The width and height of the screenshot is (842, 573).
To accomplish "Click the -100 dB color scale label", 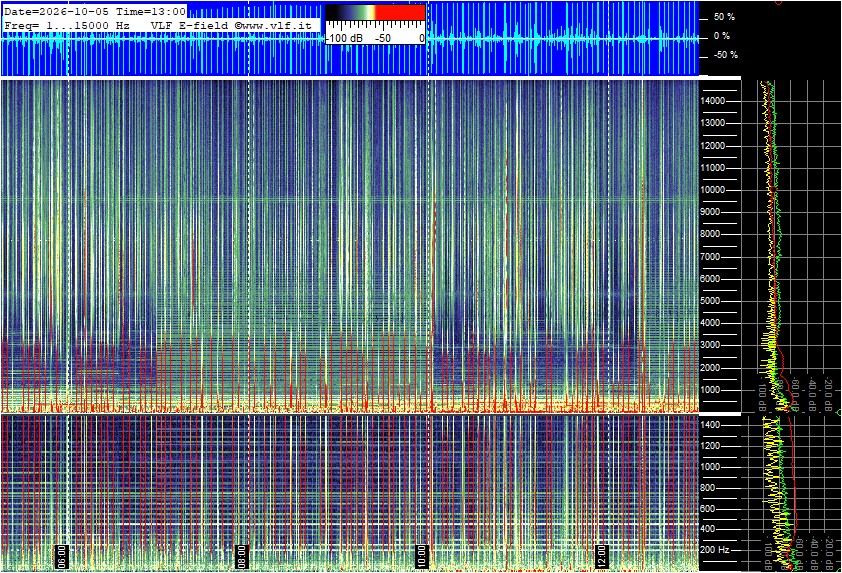I will (344, 39).
